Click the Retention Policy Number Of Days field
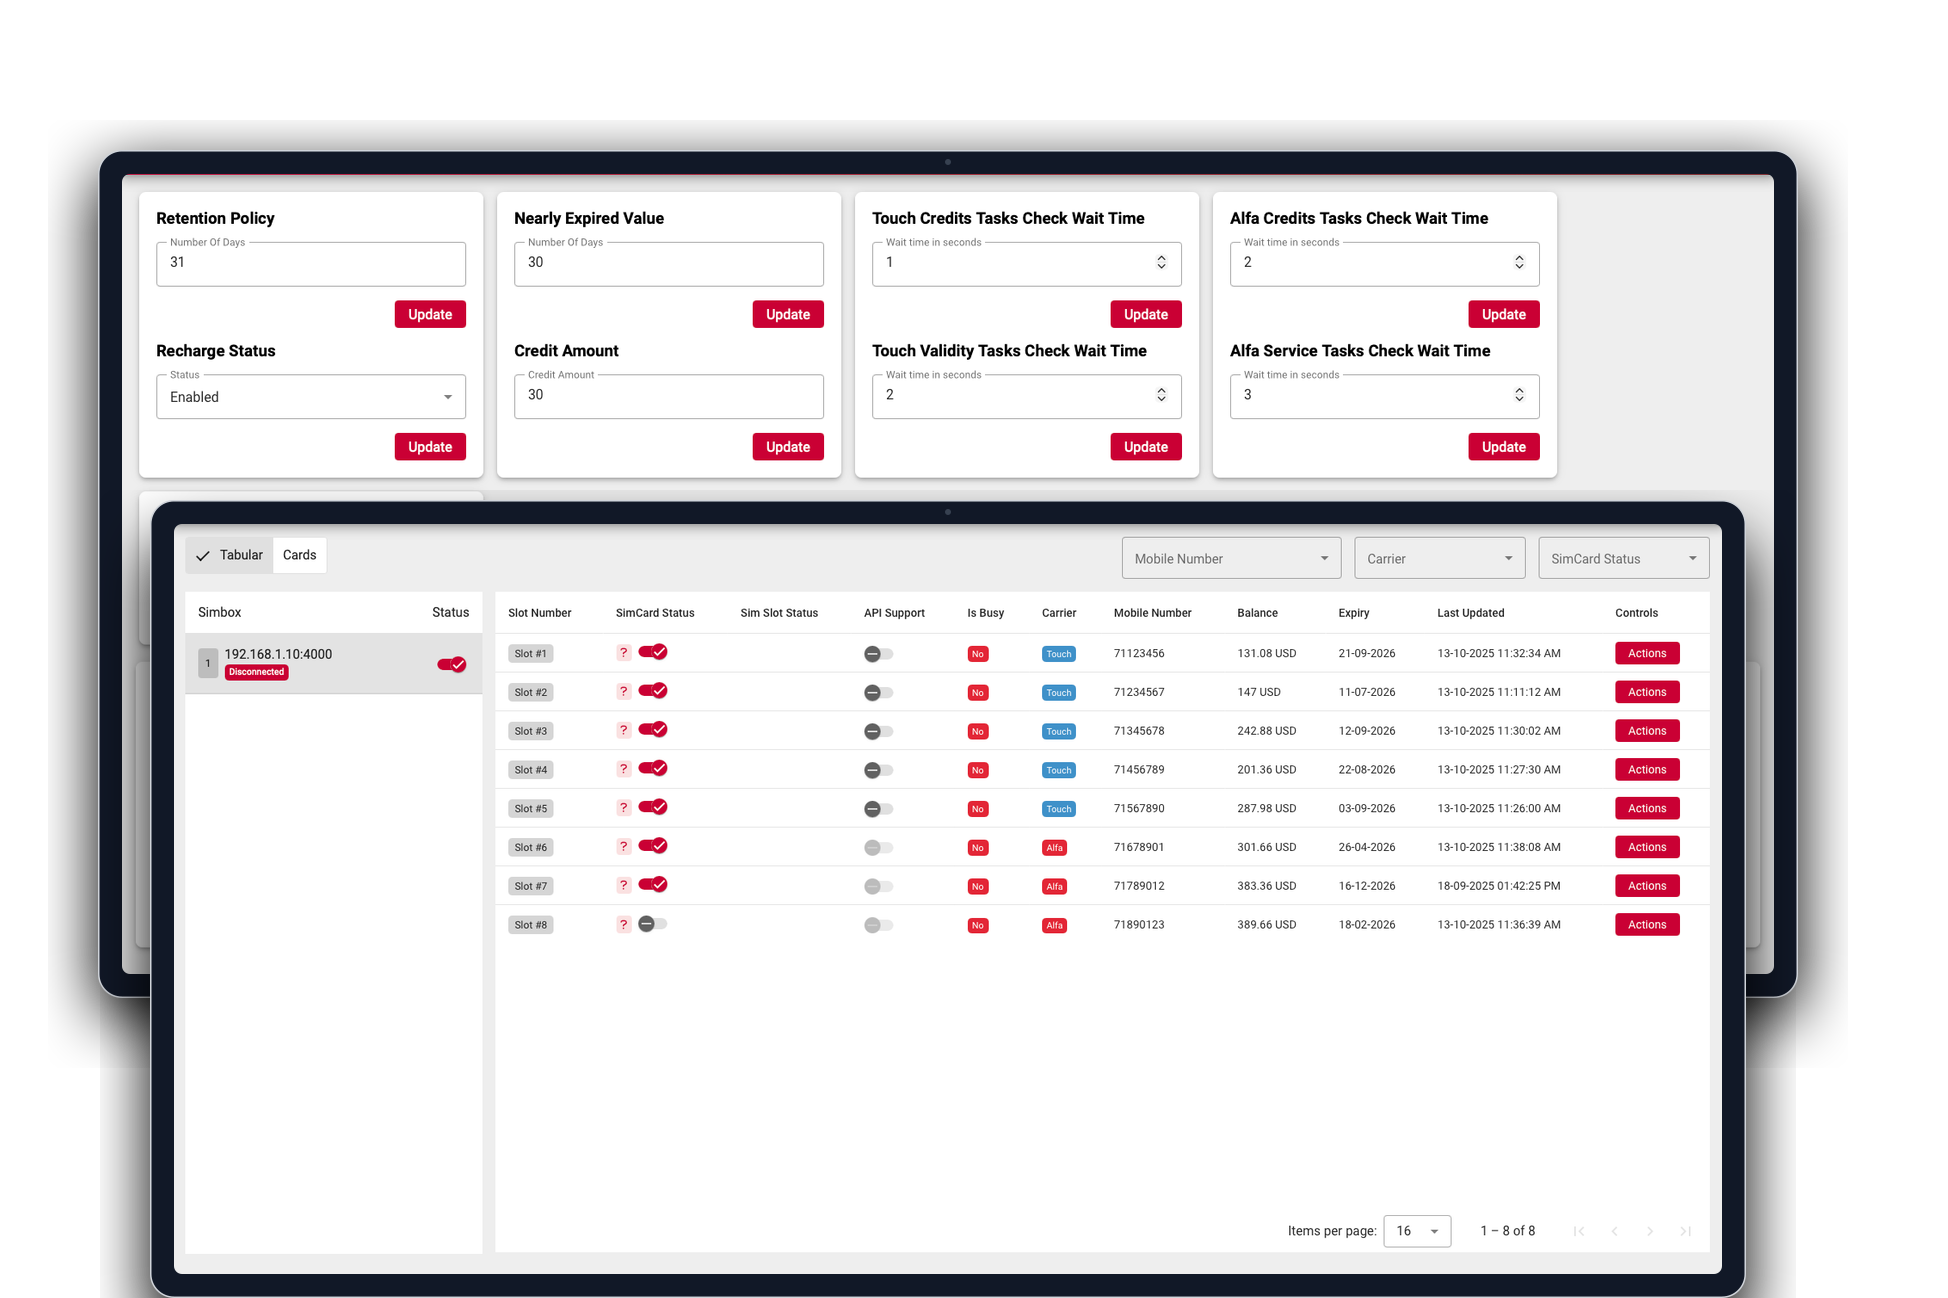Viewport: 1948px width, 1298px height. pyautogui.click(x=311, y=264)
